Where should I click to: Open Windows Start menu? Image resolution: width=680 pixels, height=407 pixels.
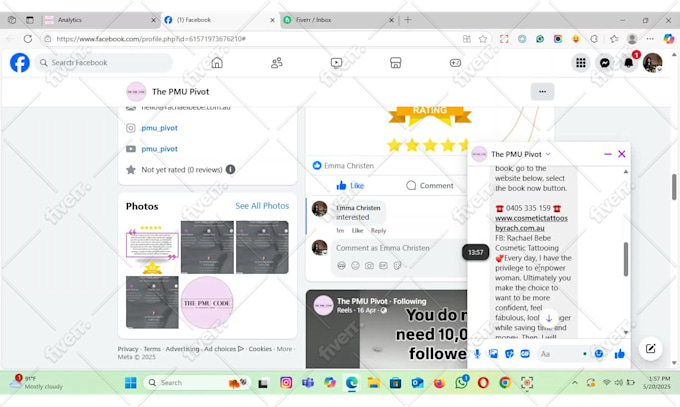[x=131, y=383]
